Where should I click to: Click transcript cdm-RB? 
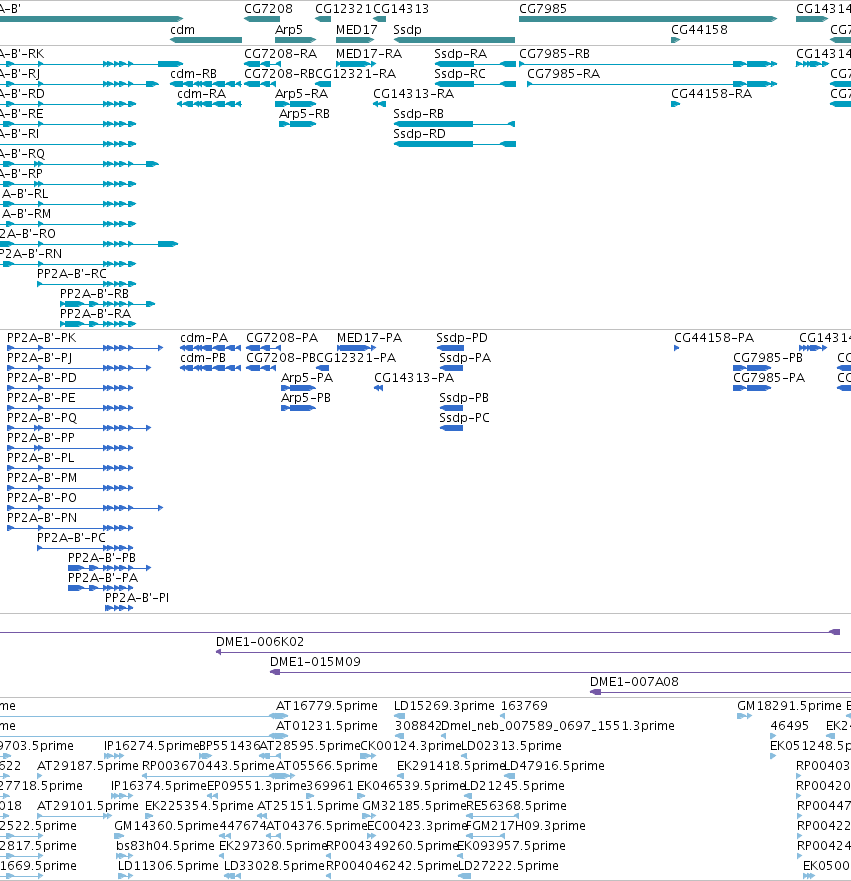(206, 84)
